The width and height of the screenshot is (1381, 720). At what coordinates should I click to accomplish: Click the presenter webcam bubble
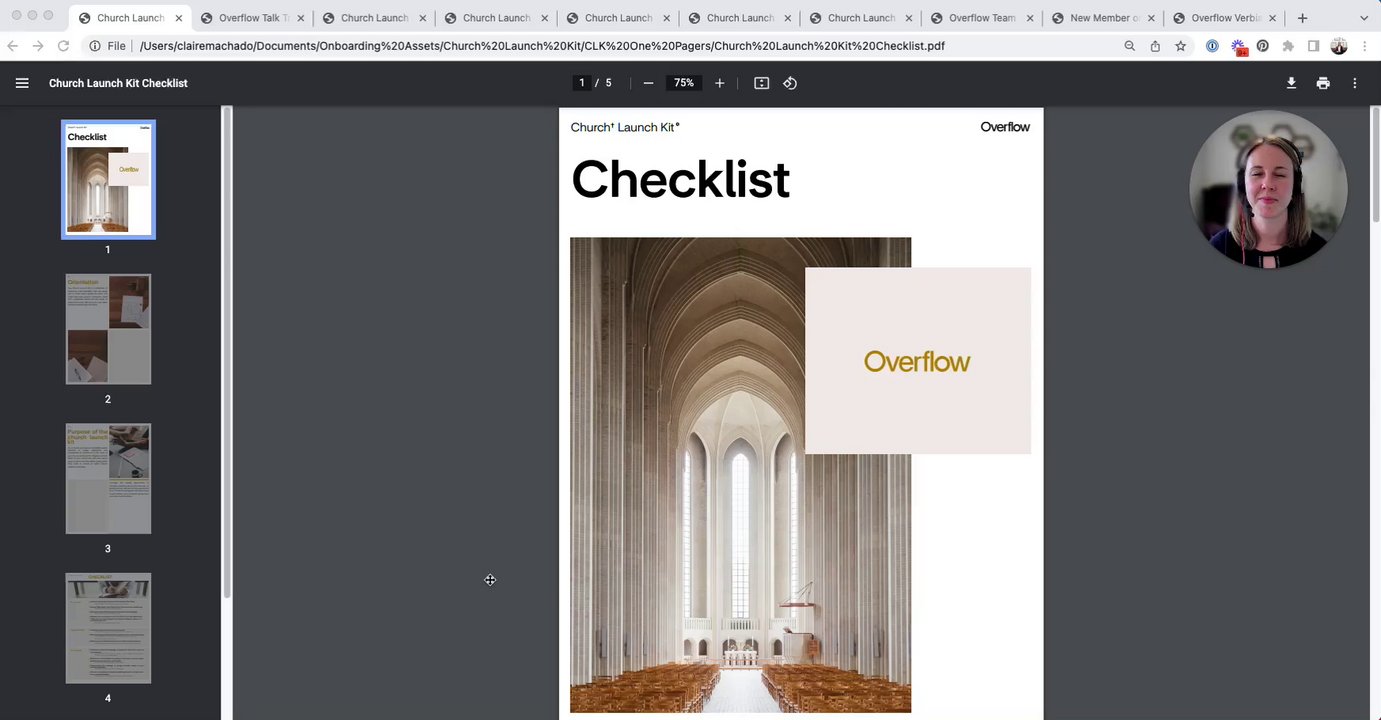coord(1268,190)
